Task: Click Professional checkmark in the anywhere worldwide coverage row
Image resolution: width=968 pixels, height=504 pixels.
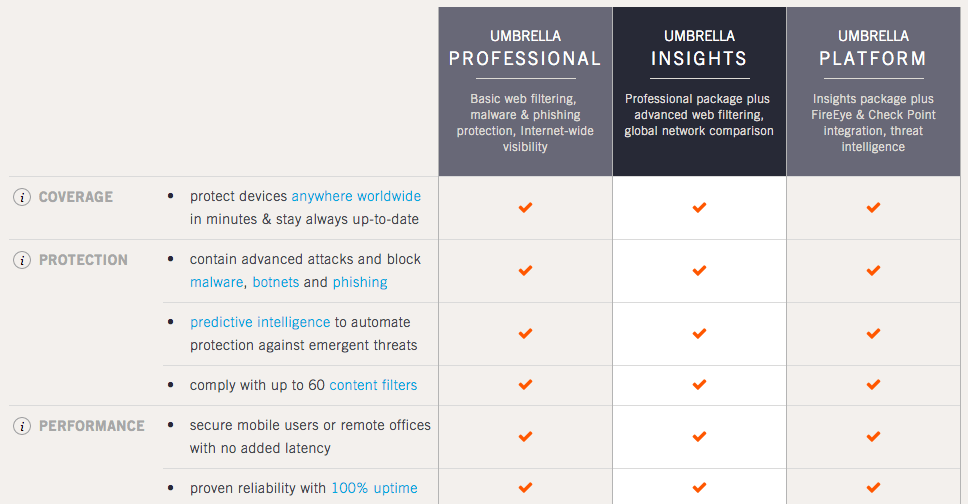Action: (525, 208)
